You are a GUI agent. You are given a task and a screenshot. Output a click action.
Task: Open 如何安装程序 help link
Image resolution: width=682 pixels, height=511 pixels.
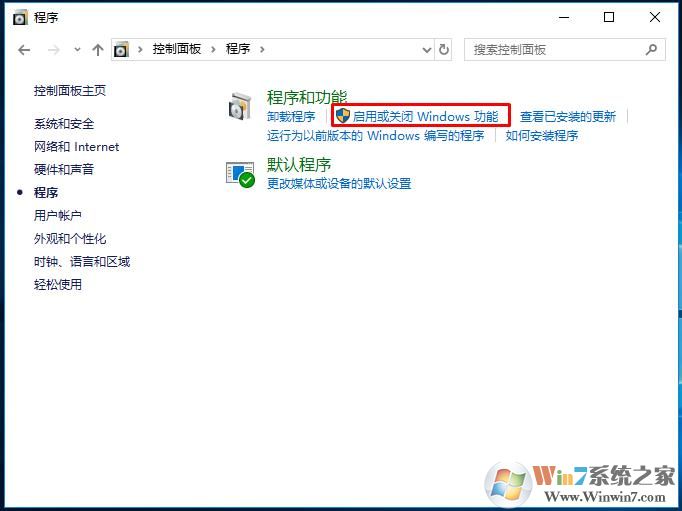coord(542,136)
